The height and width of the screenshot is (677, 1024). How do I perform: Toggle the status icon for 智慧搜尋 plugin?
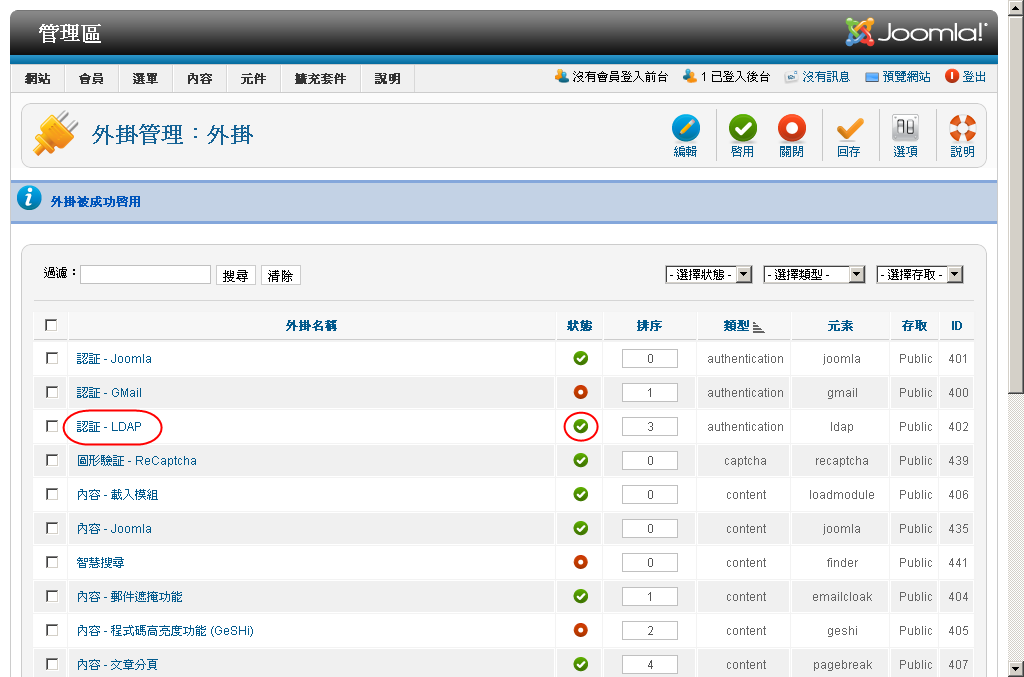[x=580, y=562]
